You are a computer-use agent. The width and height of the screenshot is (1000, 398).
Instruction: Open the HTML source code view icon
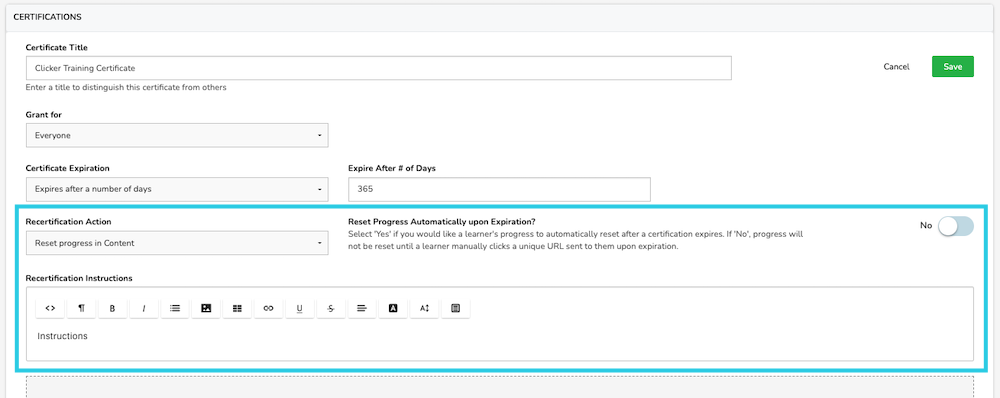50,308
